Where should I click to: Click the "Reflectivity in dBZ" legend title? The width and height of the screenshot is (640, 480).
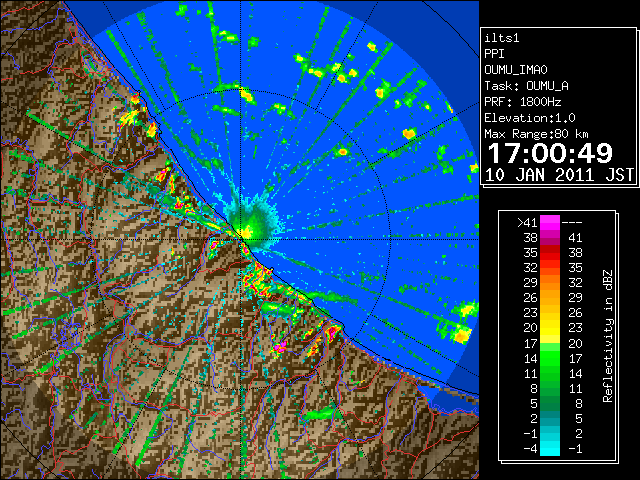pos(608,336)
